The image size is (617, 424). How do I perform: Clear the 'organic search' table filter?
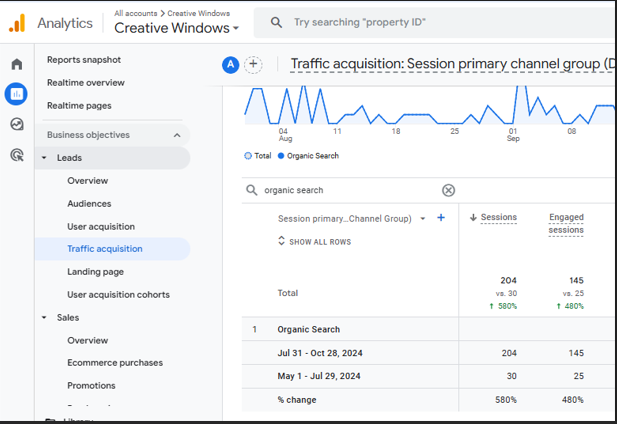pyautogui.click(x=448, y=190)
